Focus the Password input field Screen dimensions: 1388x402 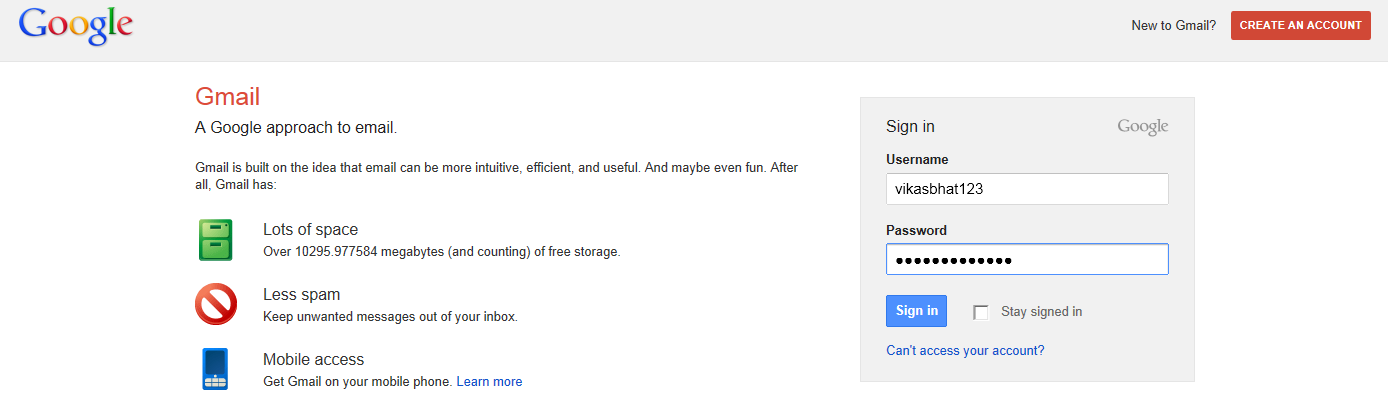pyautogui.click(x=1027, y=260)
